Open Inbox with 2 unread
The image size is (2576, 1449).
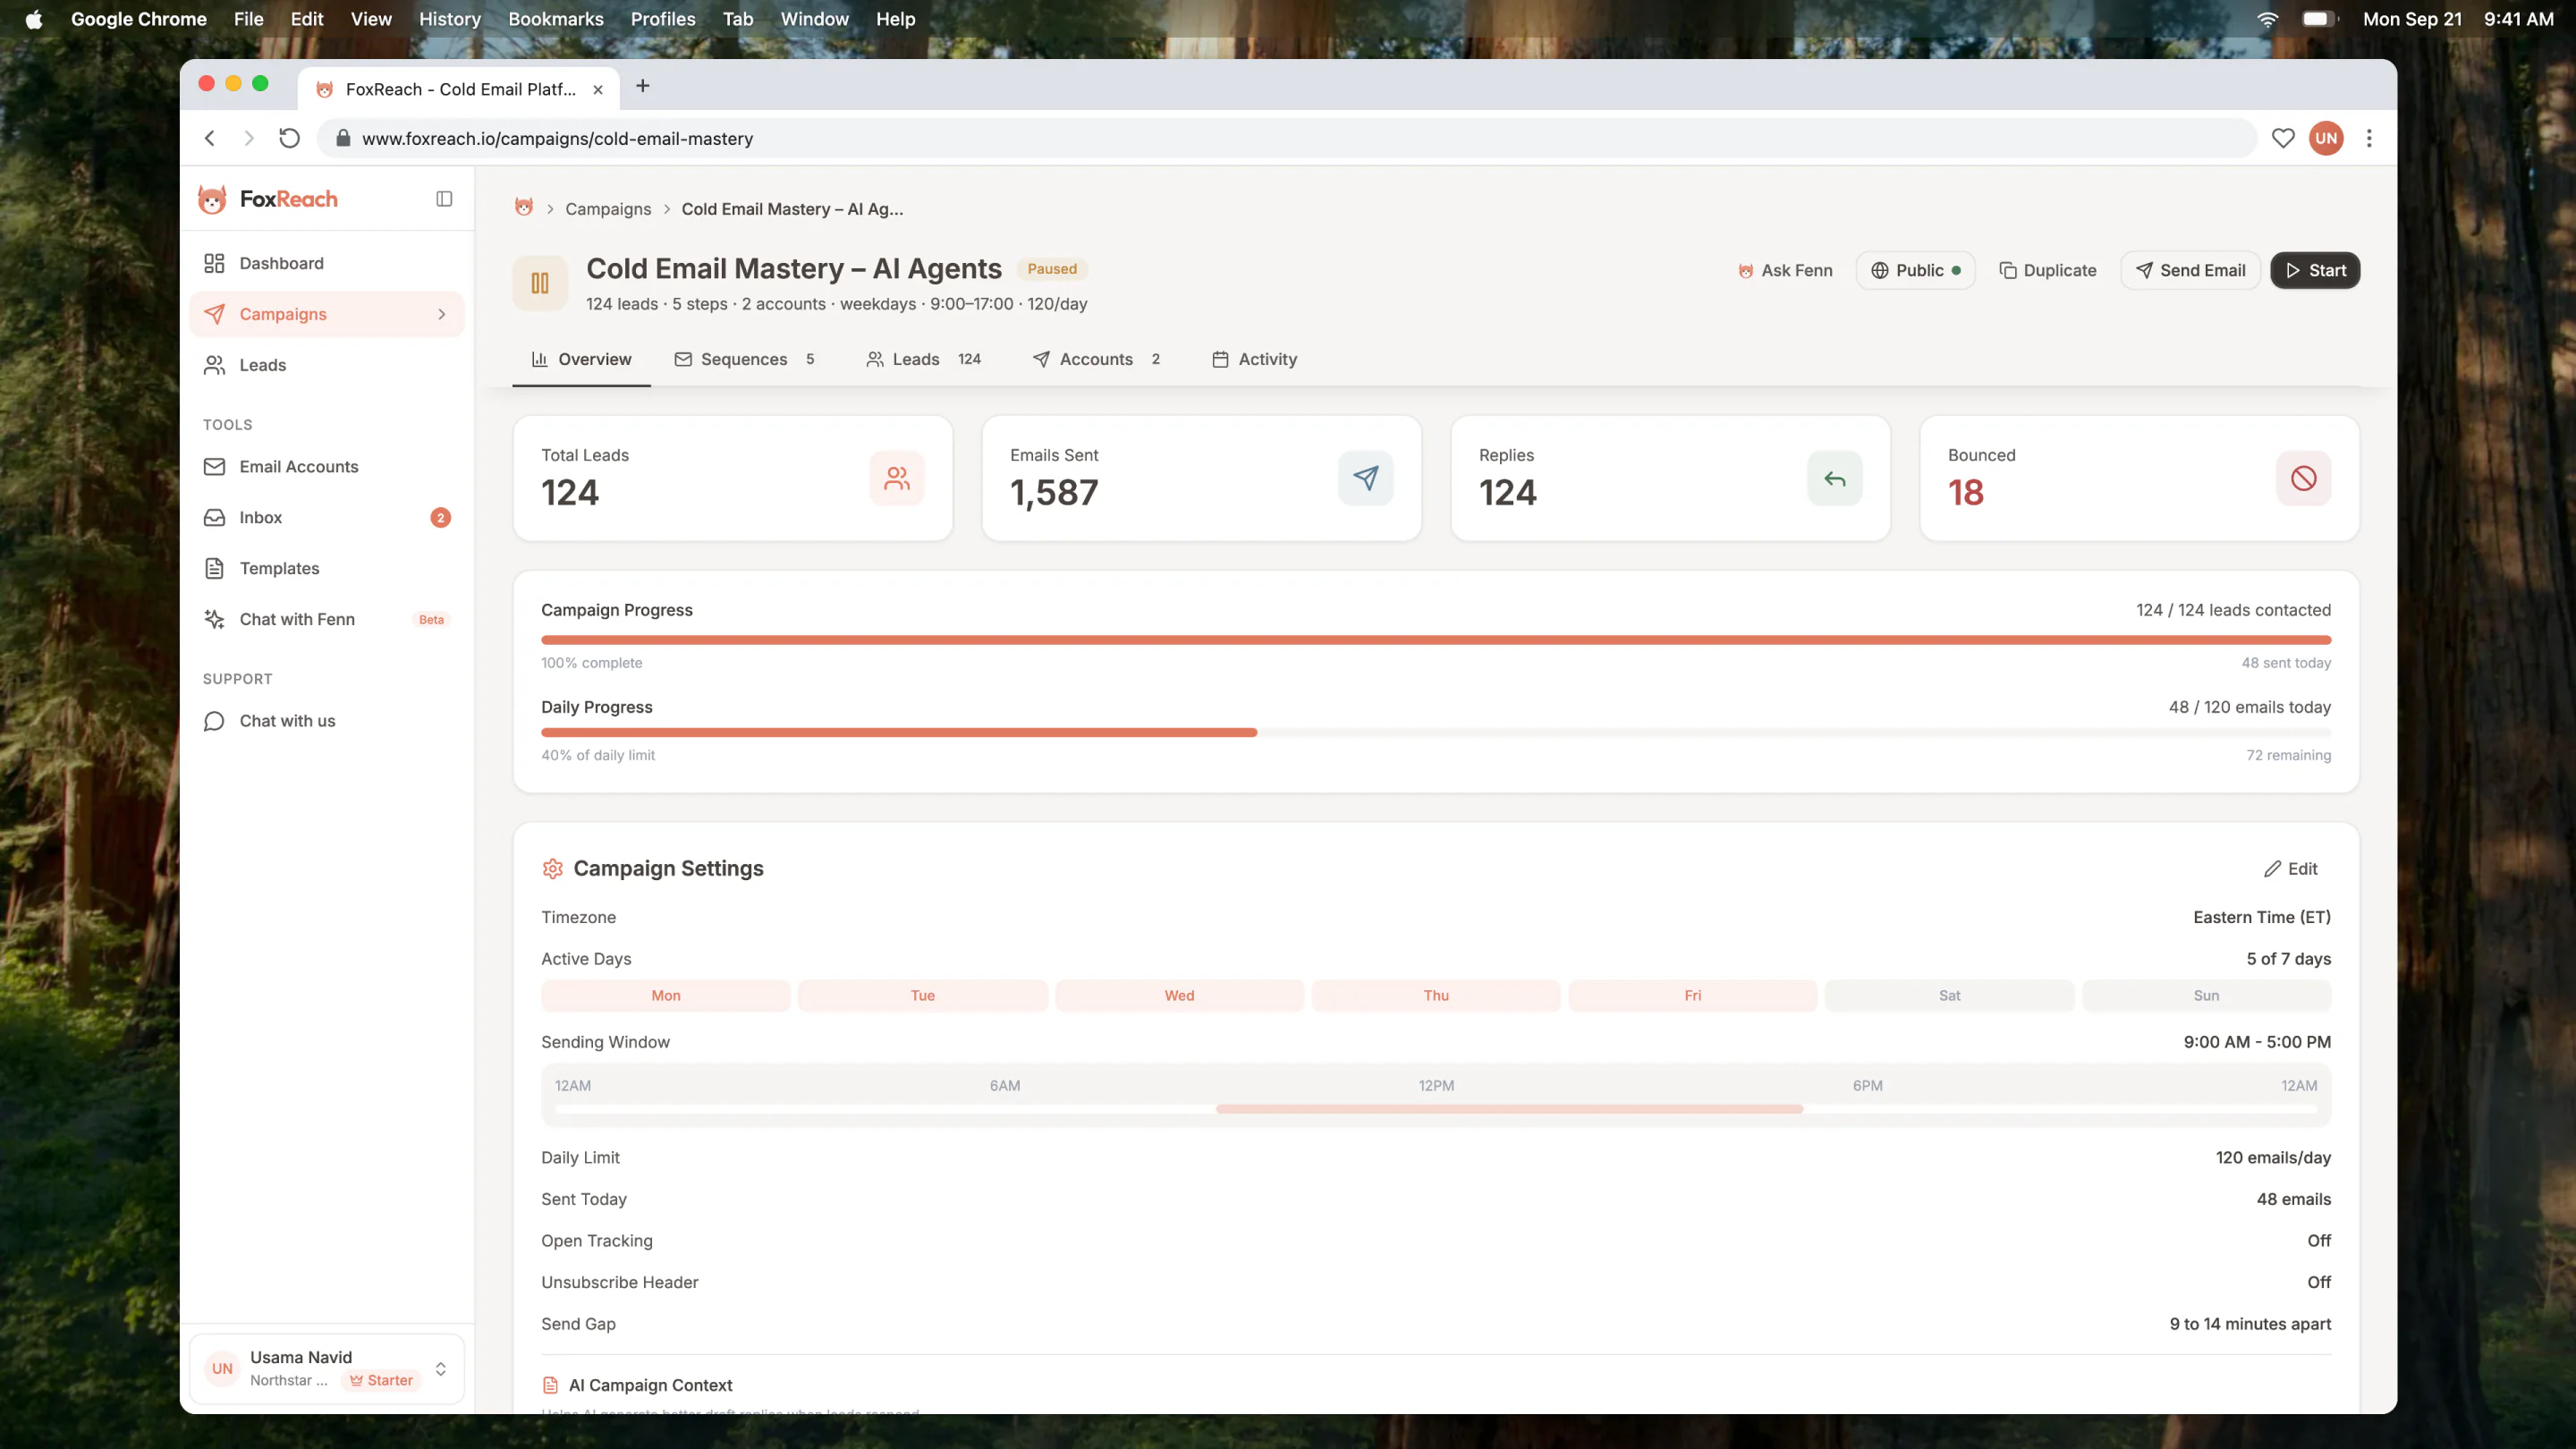tap(327, 517)
